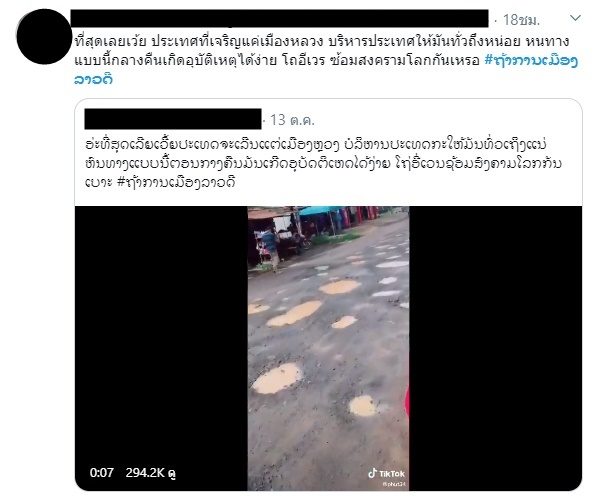Click the 294.2K views counter
The width and height of the screenshot is (597, 499).
click(150, 473)
